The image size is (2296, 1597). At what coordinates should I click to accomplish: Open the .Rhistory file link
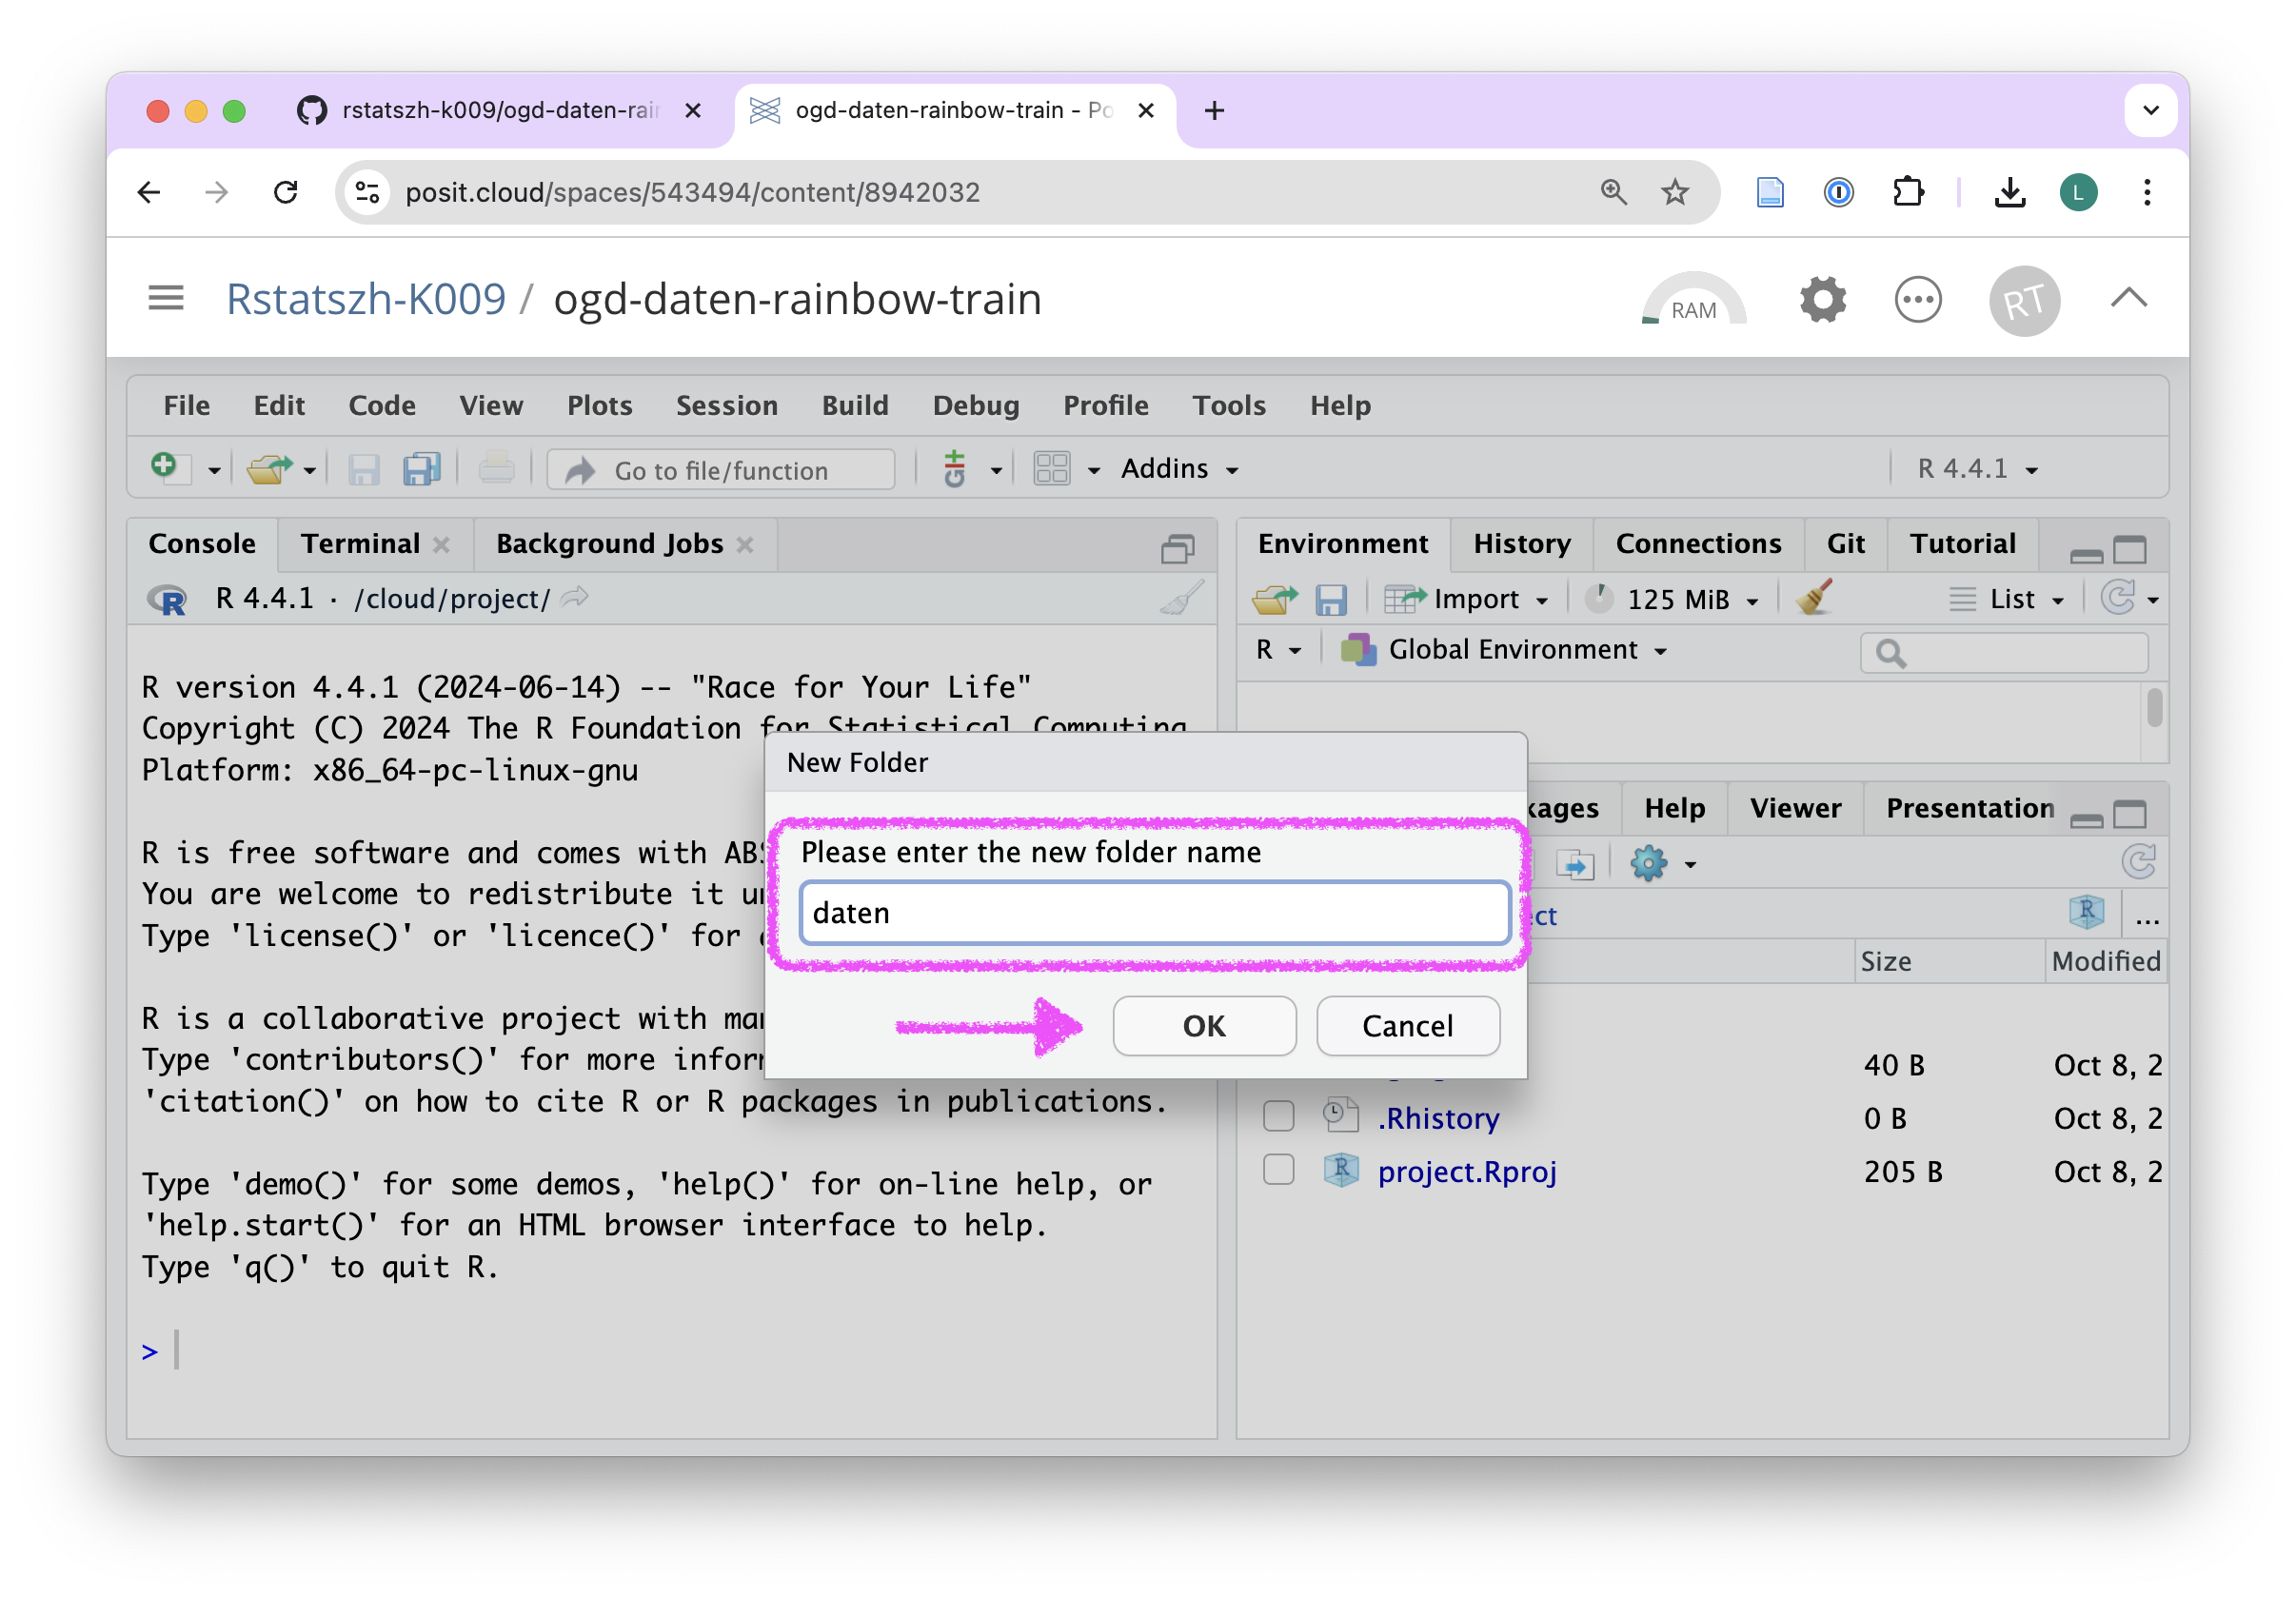click(1438, 1118)
